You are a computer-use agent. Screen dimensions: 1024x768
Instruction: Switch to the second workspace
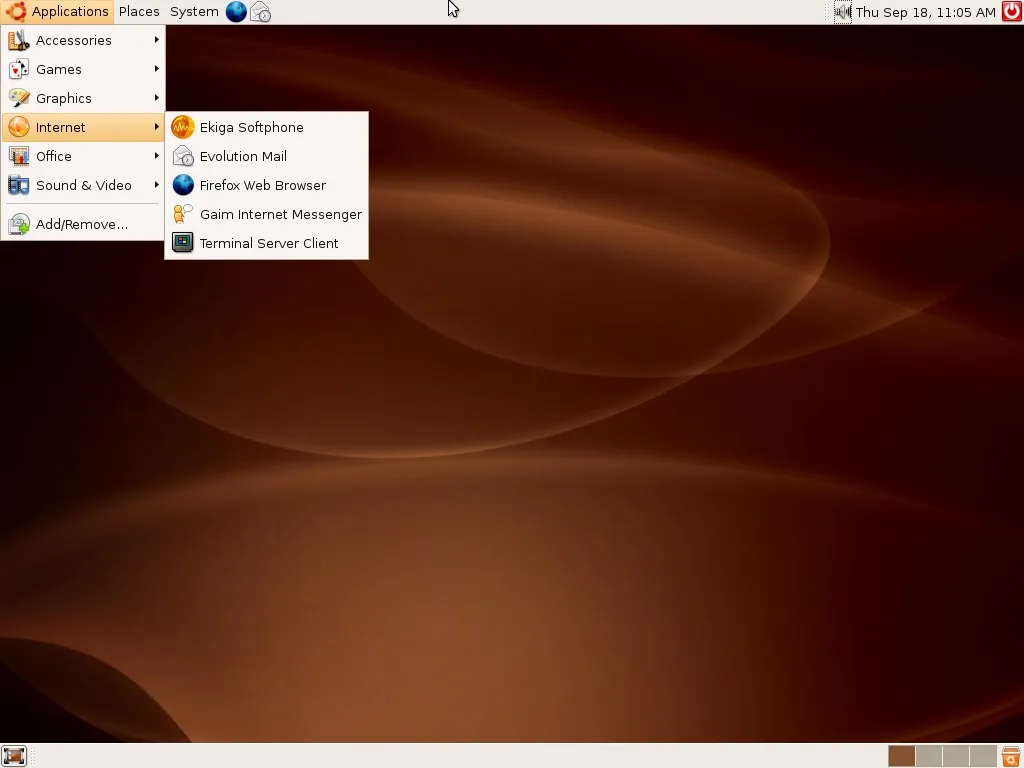[x=928, y=756]
